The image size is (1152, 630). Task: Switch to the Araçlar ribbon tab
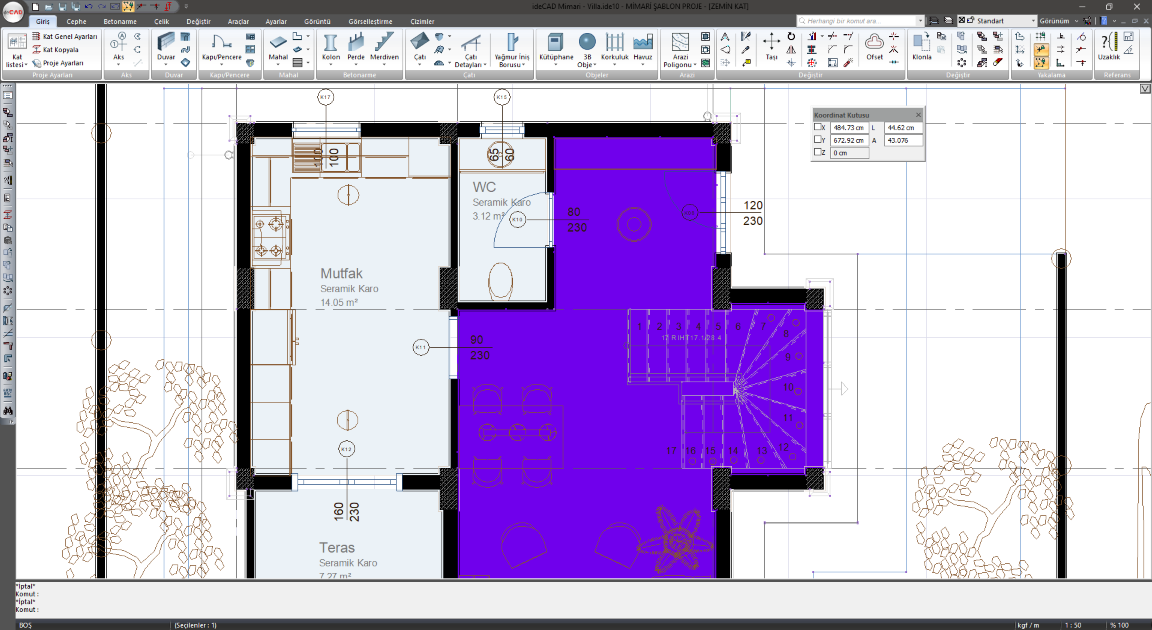[238, 21]
